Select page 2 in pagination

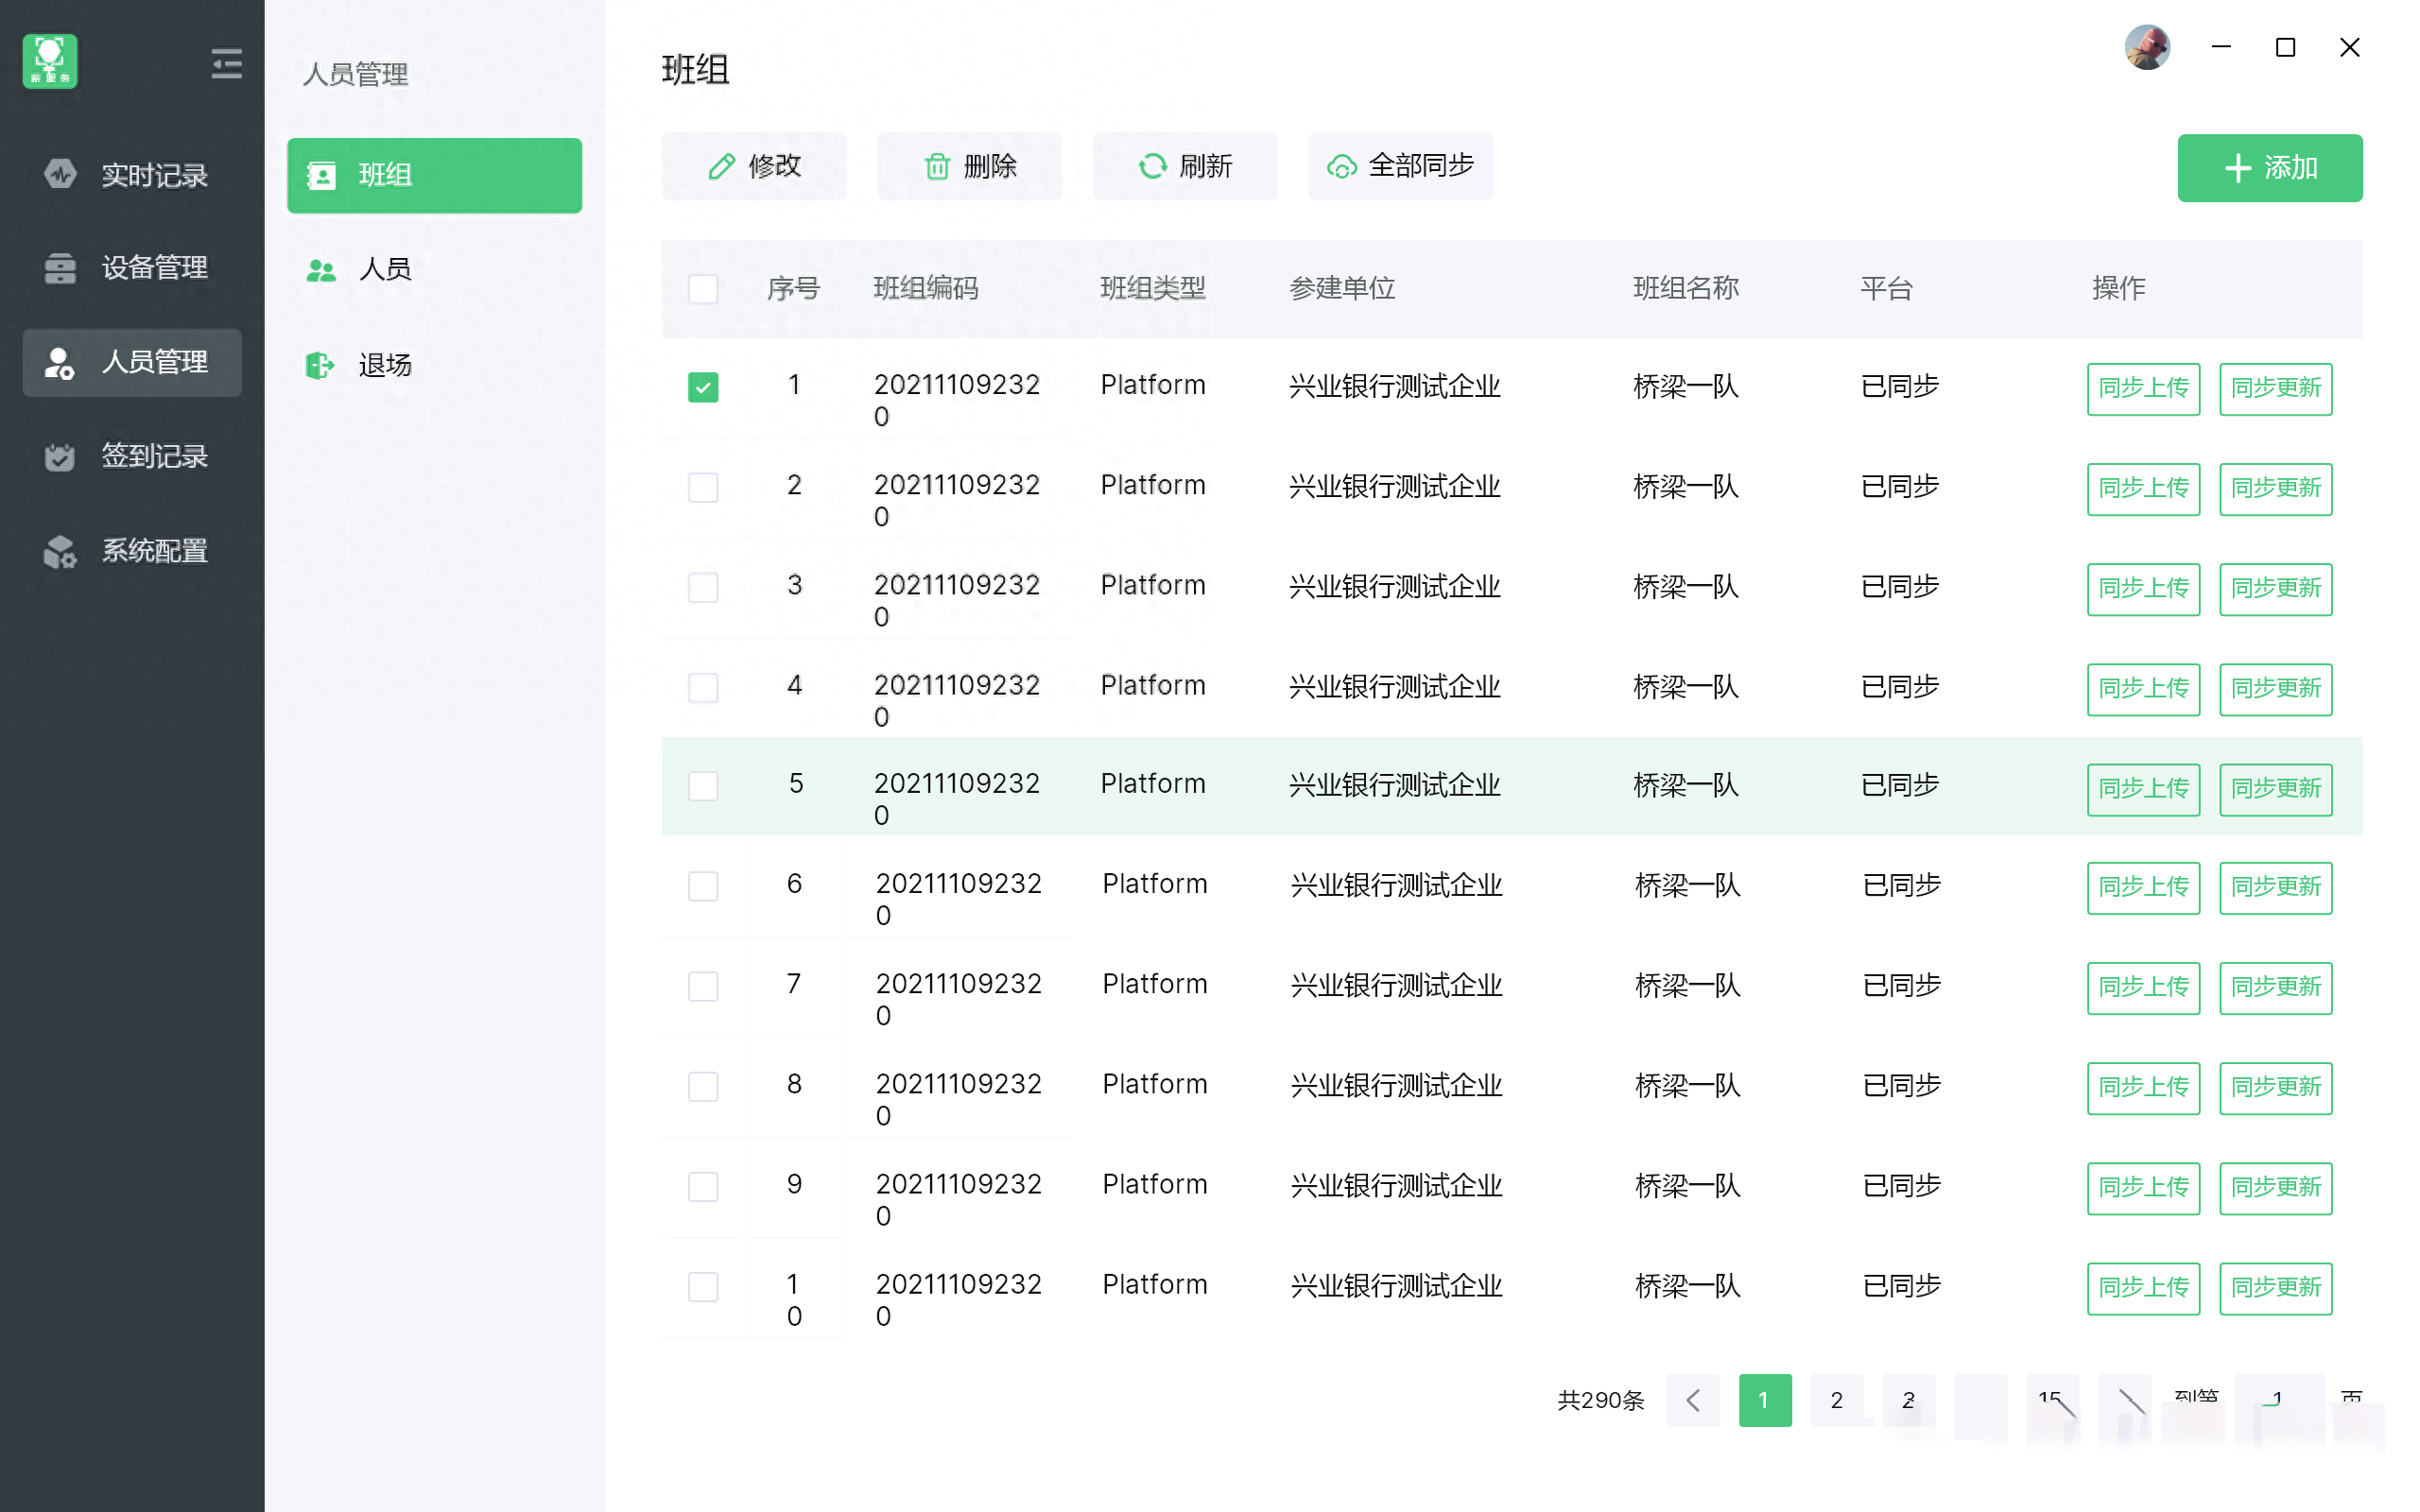[x=1836, y=1400]
